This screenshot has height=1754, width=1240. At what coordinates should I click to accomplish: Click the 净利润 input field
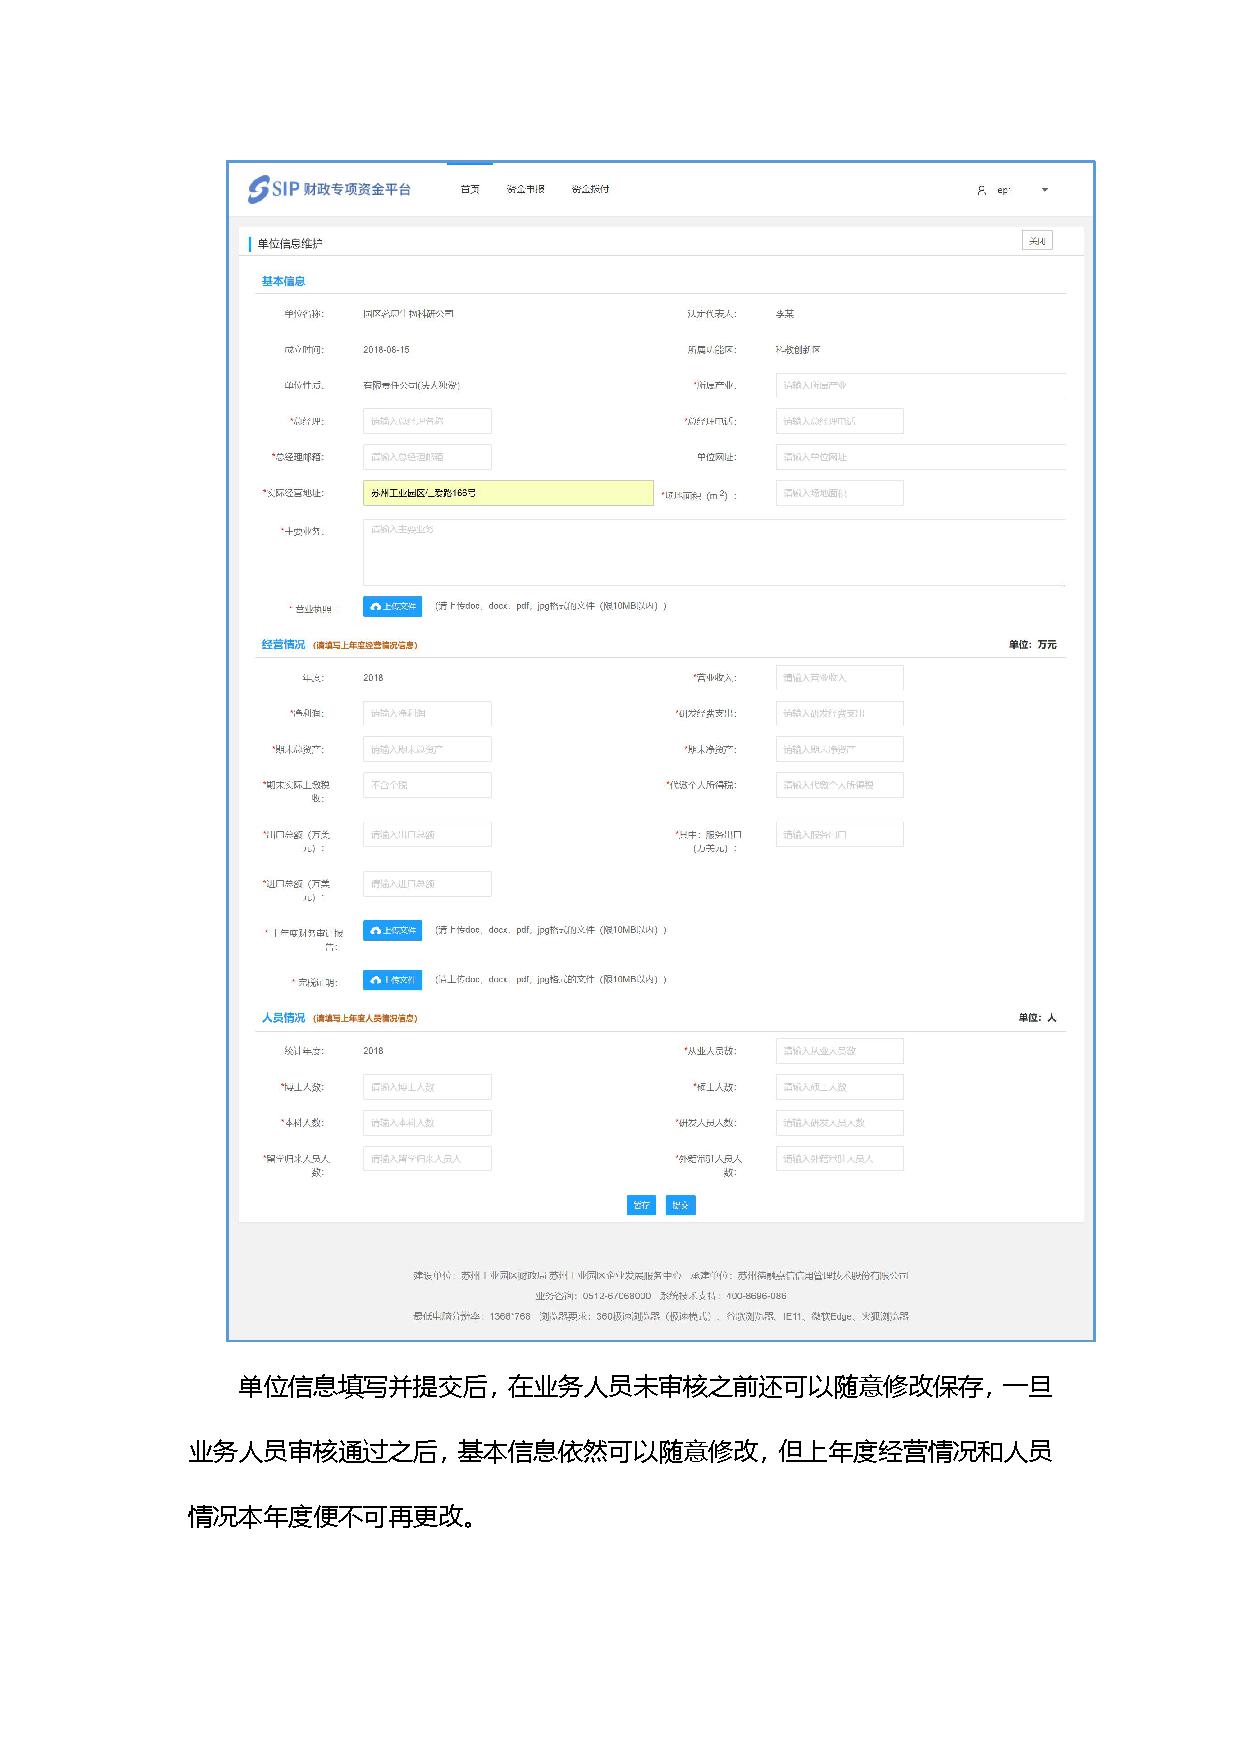tap(427, 714)
